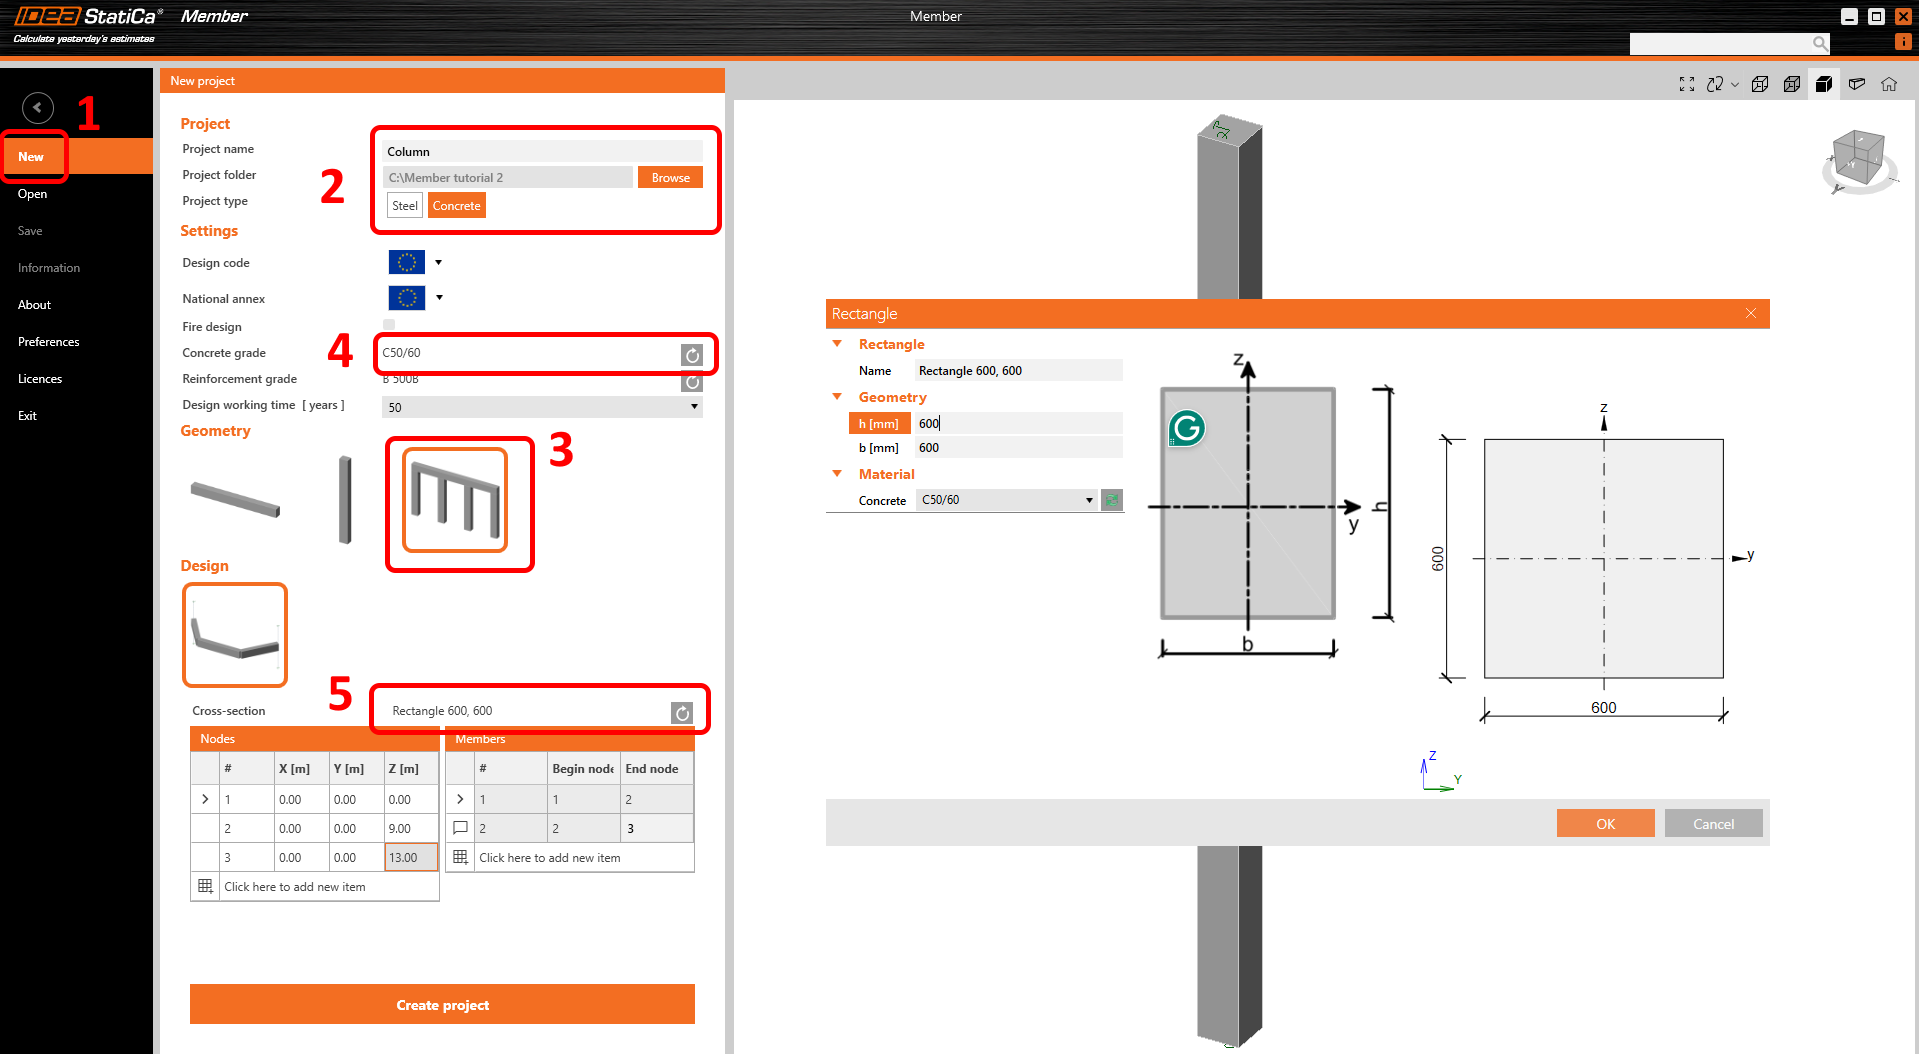This screenshot has height=1054, width=1919.
Task: Click the beam outline view icon
Action: click(x=1857, y=85)
